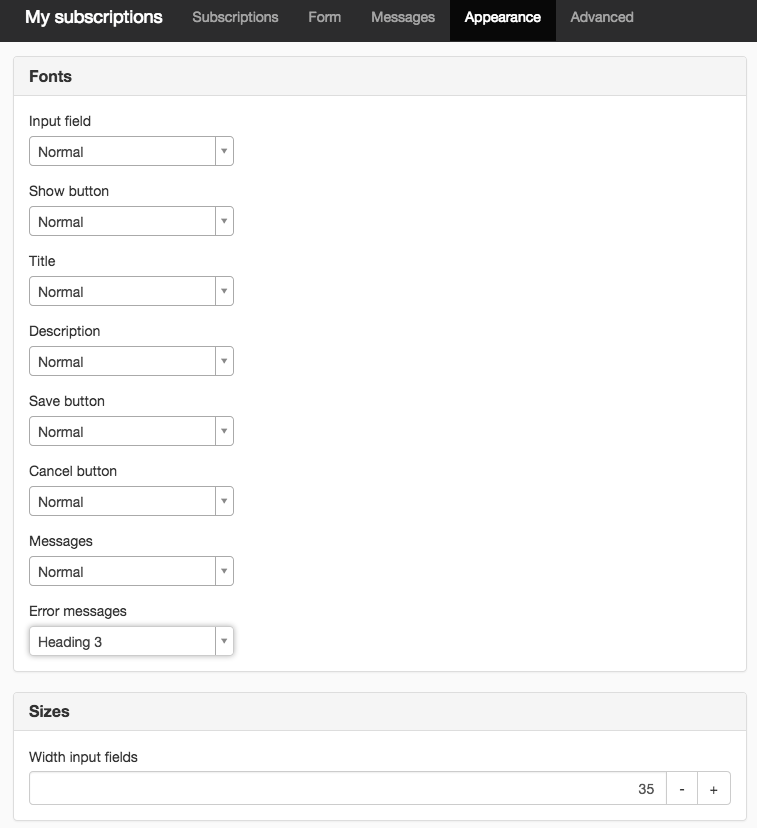Go to the Form tab
This screenshot has height=828, width=757.
[x=324, y=17]
